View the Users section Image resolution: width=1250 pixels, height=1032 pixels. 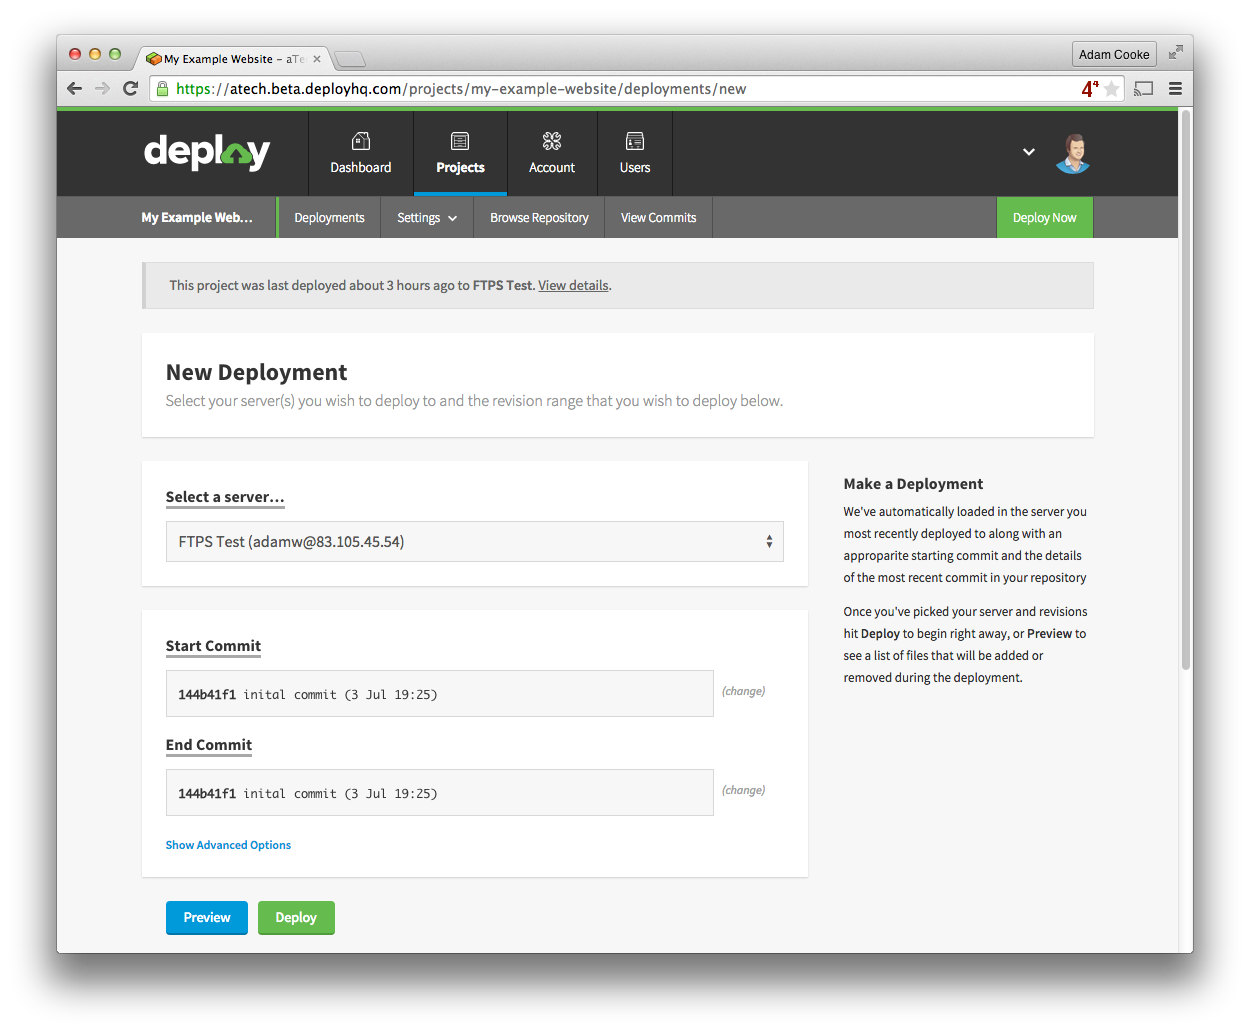(635, 152)
